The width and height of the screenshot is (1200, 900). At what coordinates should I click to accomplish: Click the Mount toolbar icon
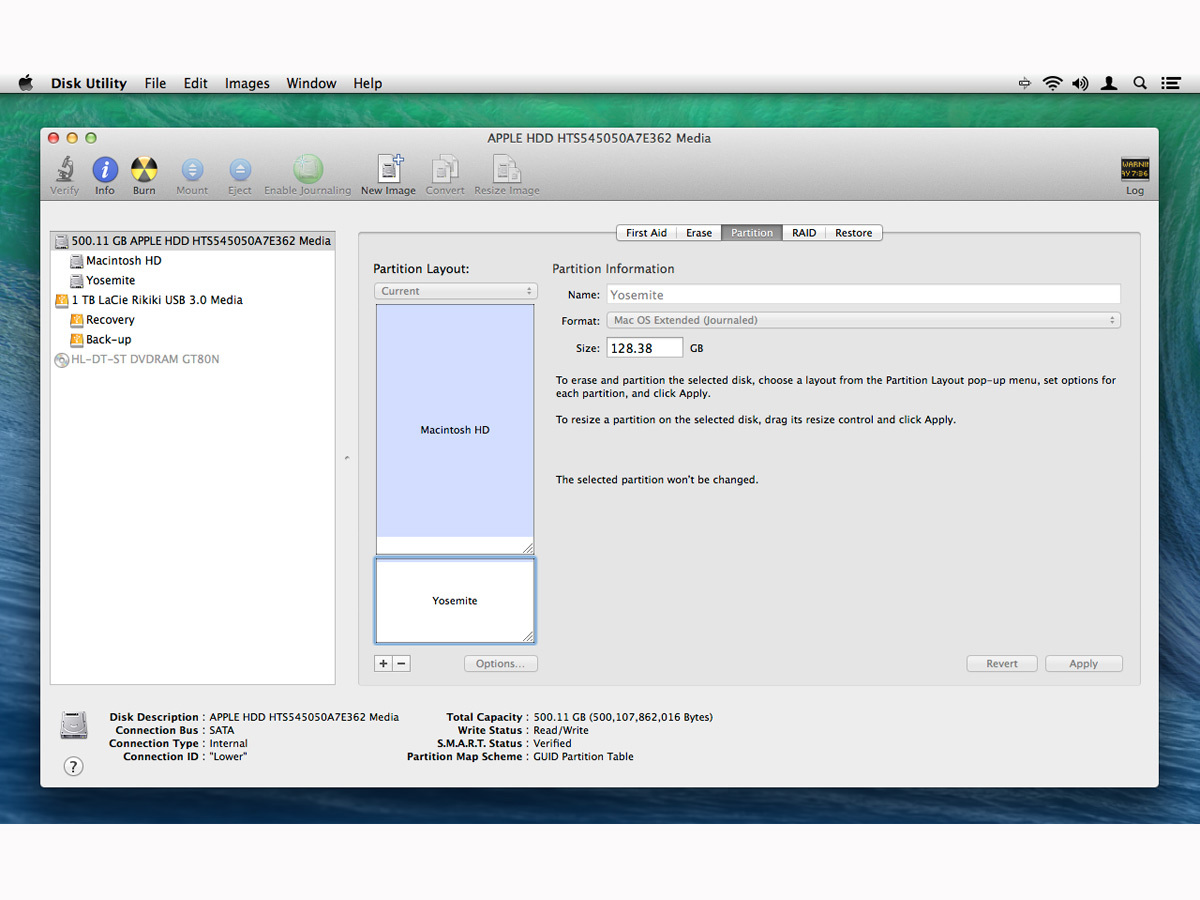point(192,170)
